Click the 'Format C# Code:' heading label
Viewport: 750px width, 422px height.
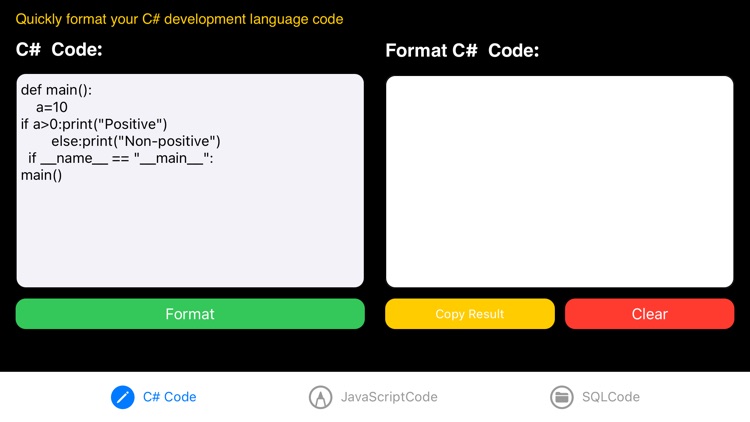click(462, 50)
